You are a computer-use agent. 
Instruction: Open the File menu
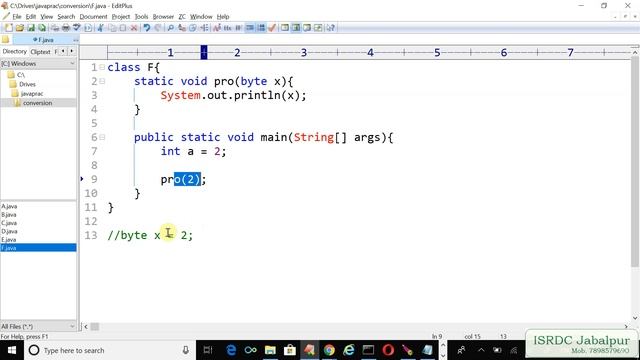pos(17,17)
